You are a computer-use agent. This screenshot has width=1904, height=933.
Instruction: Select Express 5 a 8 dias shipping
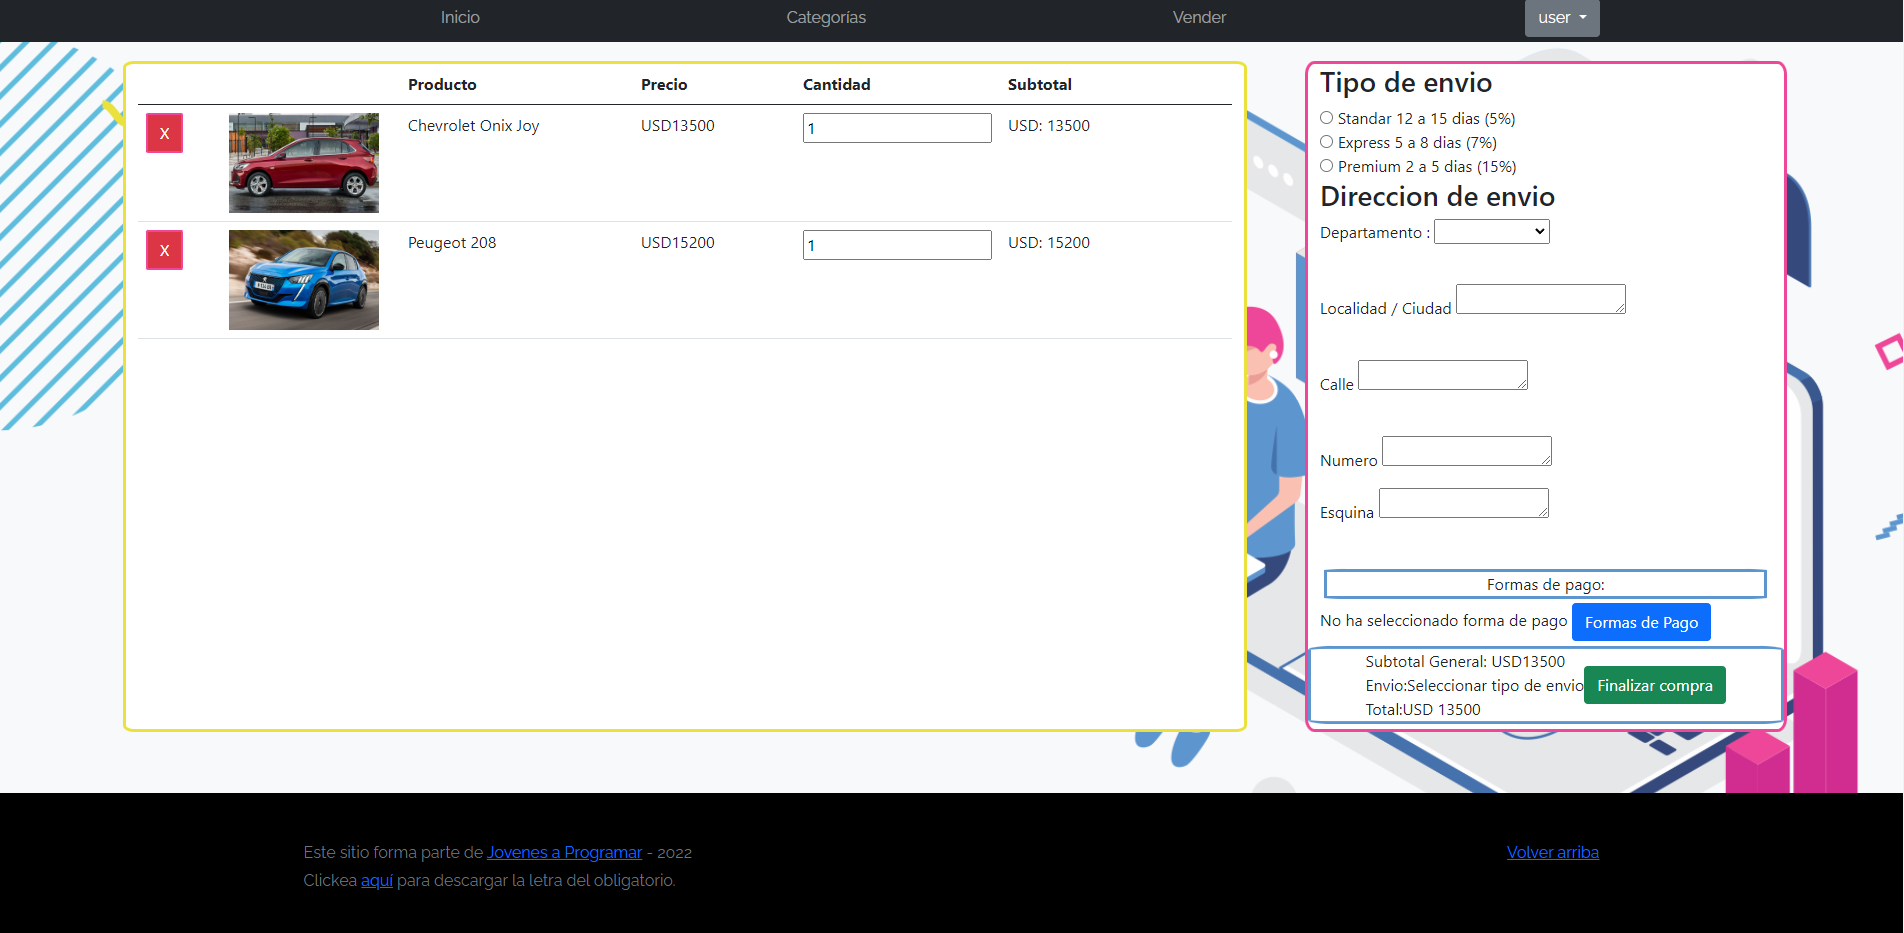point(1326,142)
